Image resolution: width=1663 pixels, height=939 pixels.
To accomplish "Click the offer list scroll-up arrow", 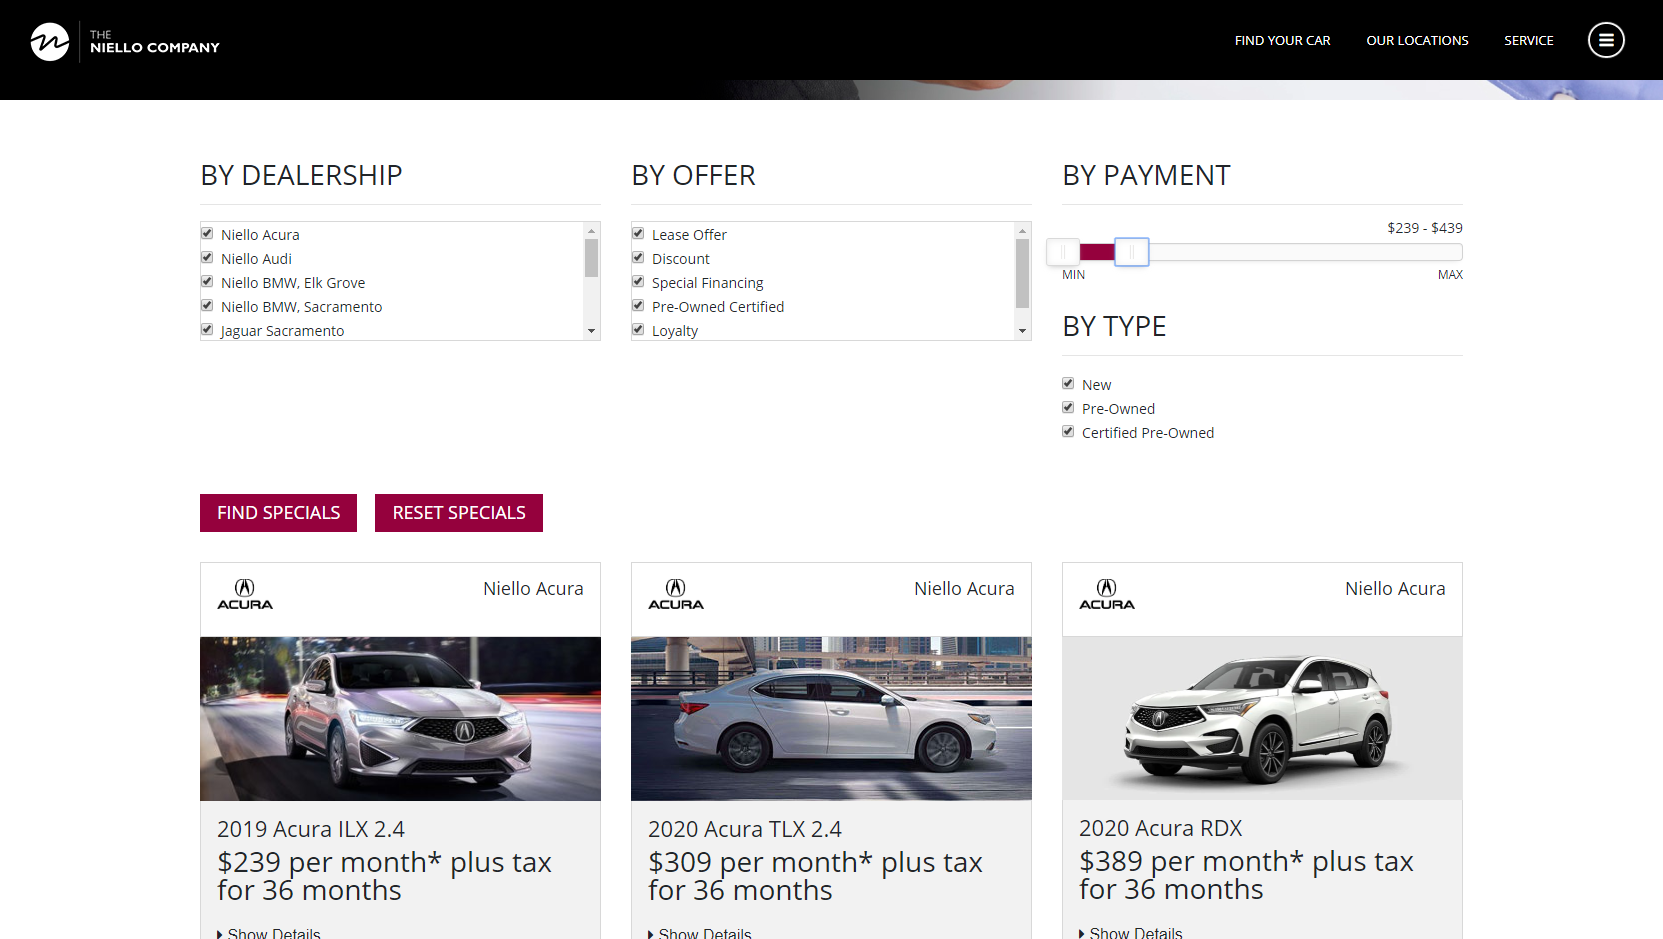I will (1022, 230).
